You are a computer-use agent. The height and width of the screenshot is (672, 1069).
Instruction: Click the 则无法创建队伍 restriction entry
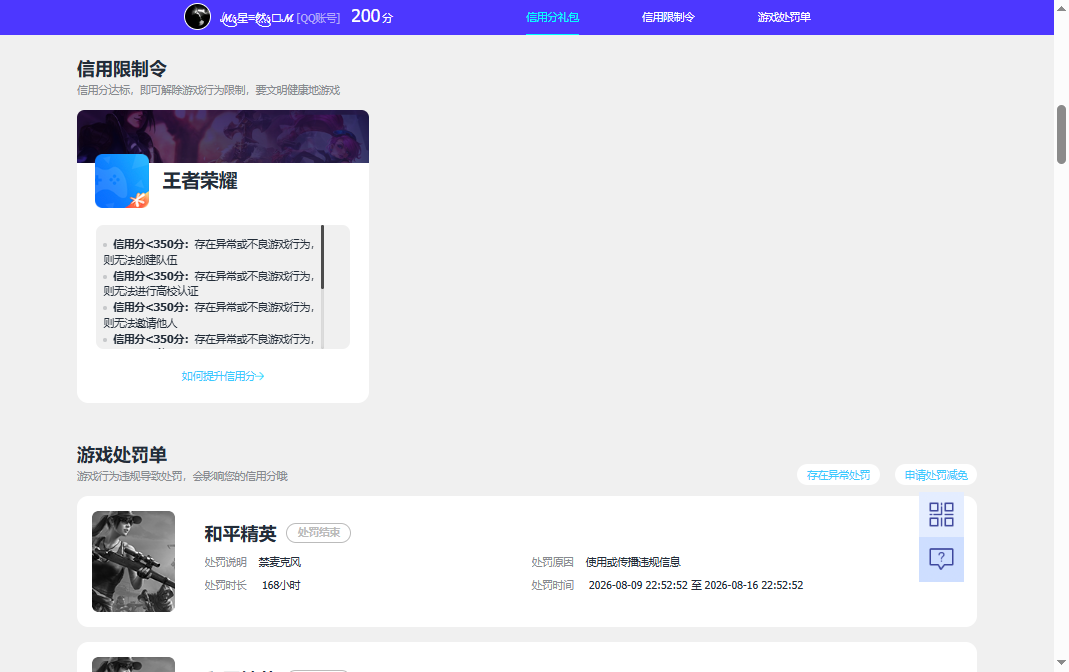point(140,260)
